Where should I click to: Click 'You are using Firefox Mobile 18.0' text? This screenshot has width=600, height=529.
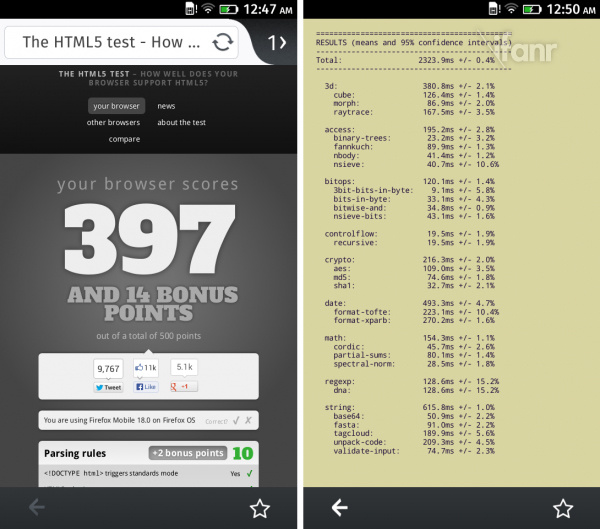[x=119, y=420]
